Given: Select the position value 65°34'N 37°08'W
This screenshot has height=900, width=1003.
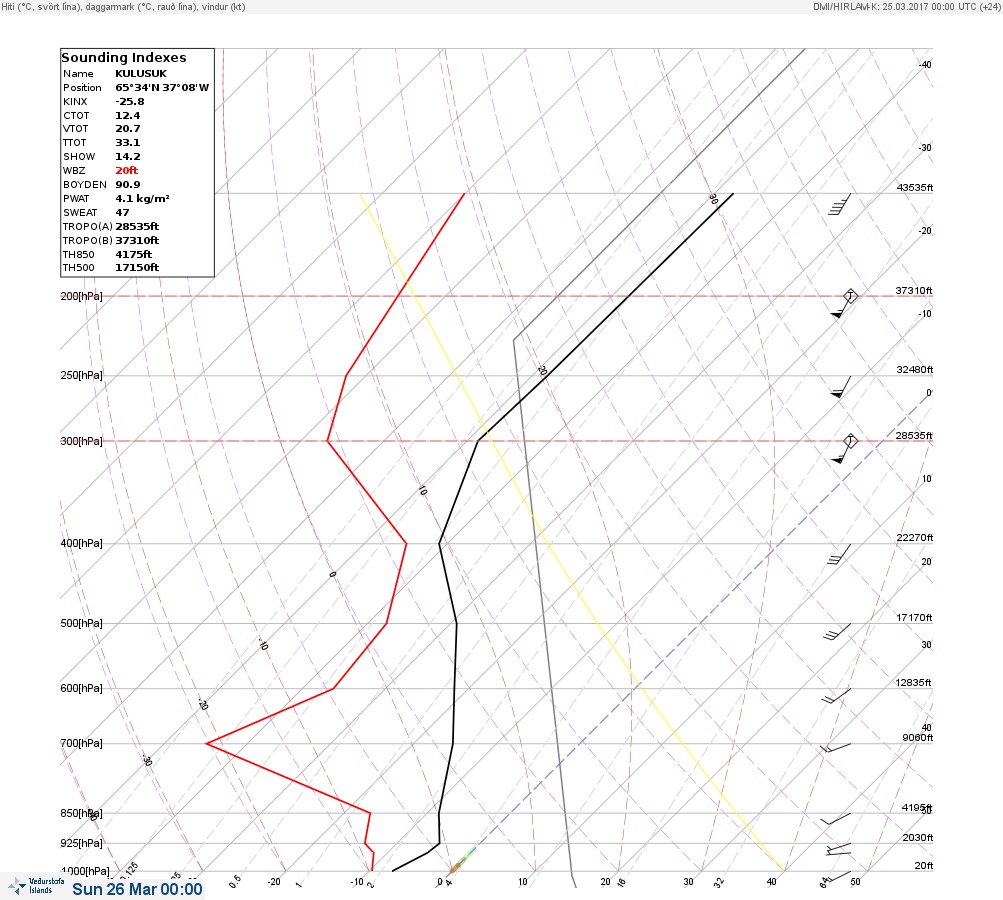Looking at the screenshot, I should 162,88.
